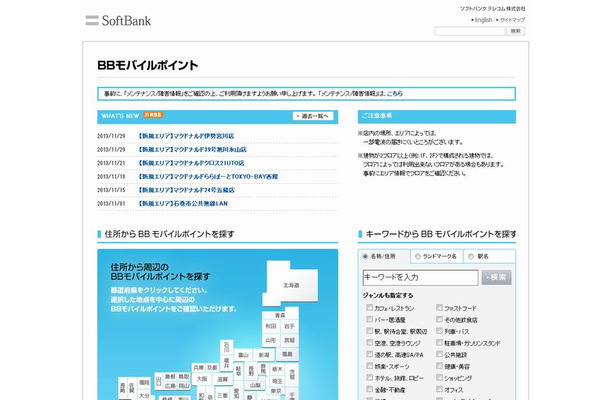The width and height of the screenshot is (610, 400).
Task: Click the header 検索 button
Action: point(516,31)
